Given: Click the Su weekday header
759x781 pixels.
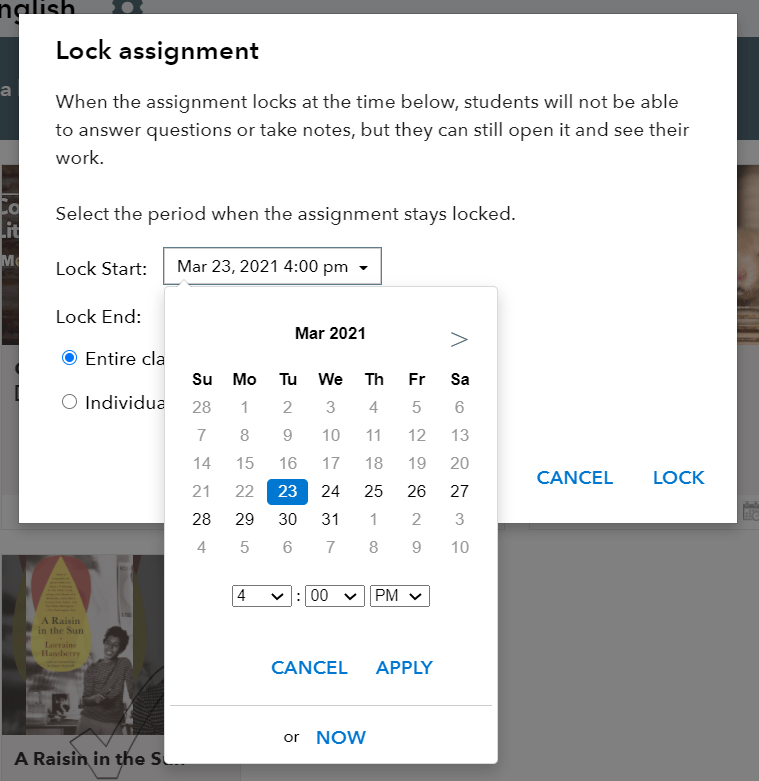Looking at the screenshot, I should coord(202,380).
